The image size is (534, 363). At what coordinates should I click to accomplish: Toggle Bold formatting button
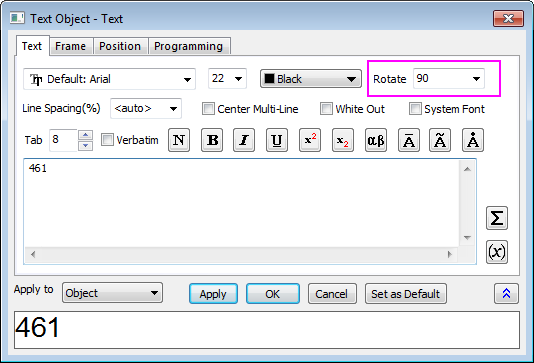point(212,140)
